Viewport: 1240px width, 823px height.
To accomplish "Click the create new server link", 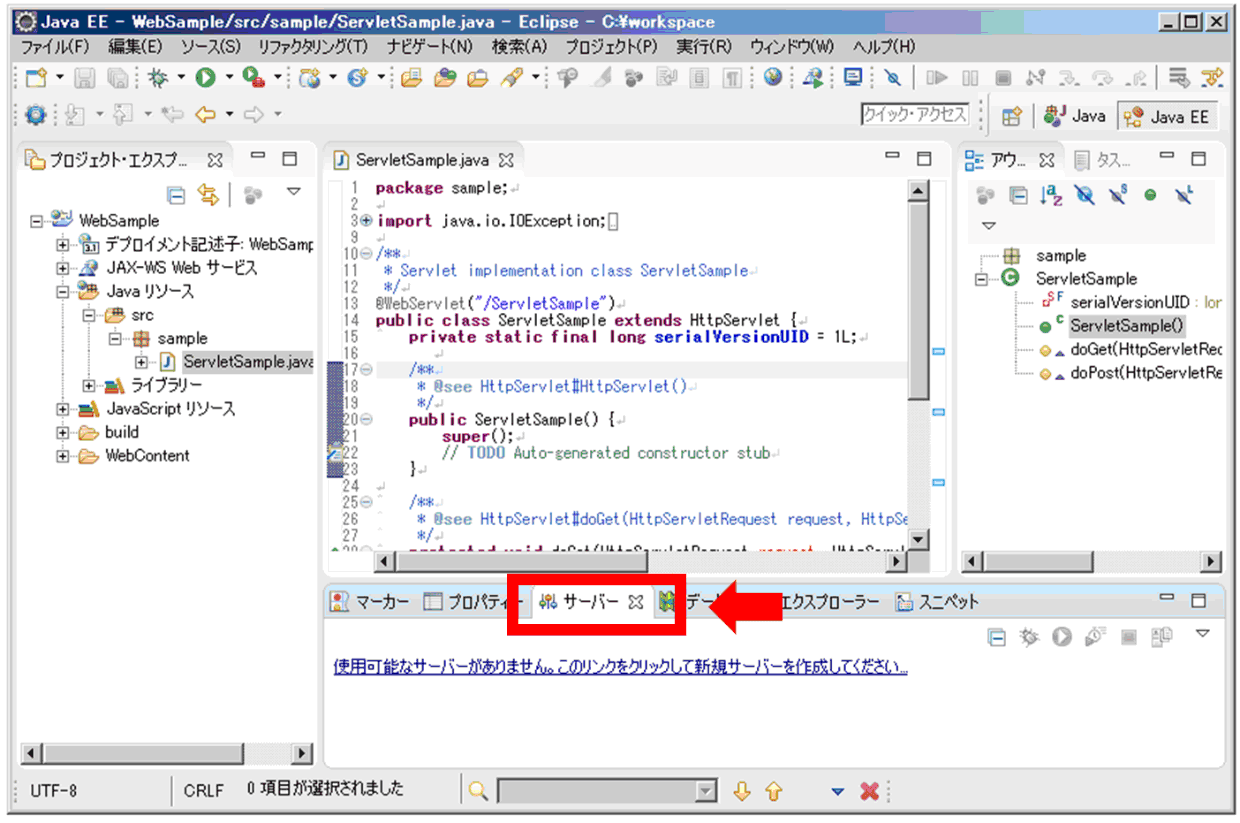I will coord(620,667).
